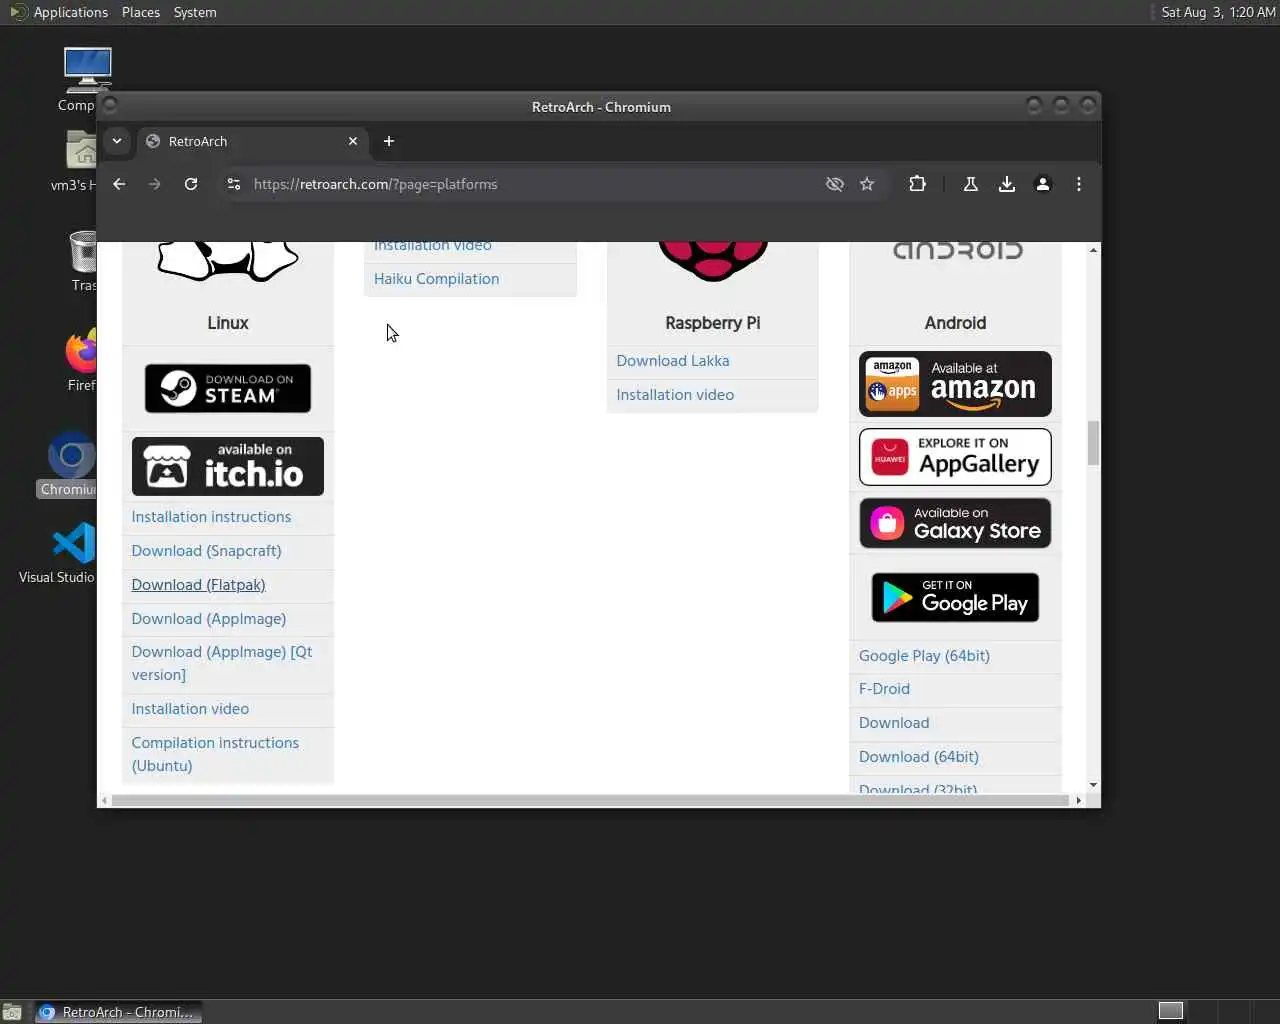Select the RetroArch browser tab
Image resolution: width=1280 pixels, height=1024 pixels.
click(250, 141)
